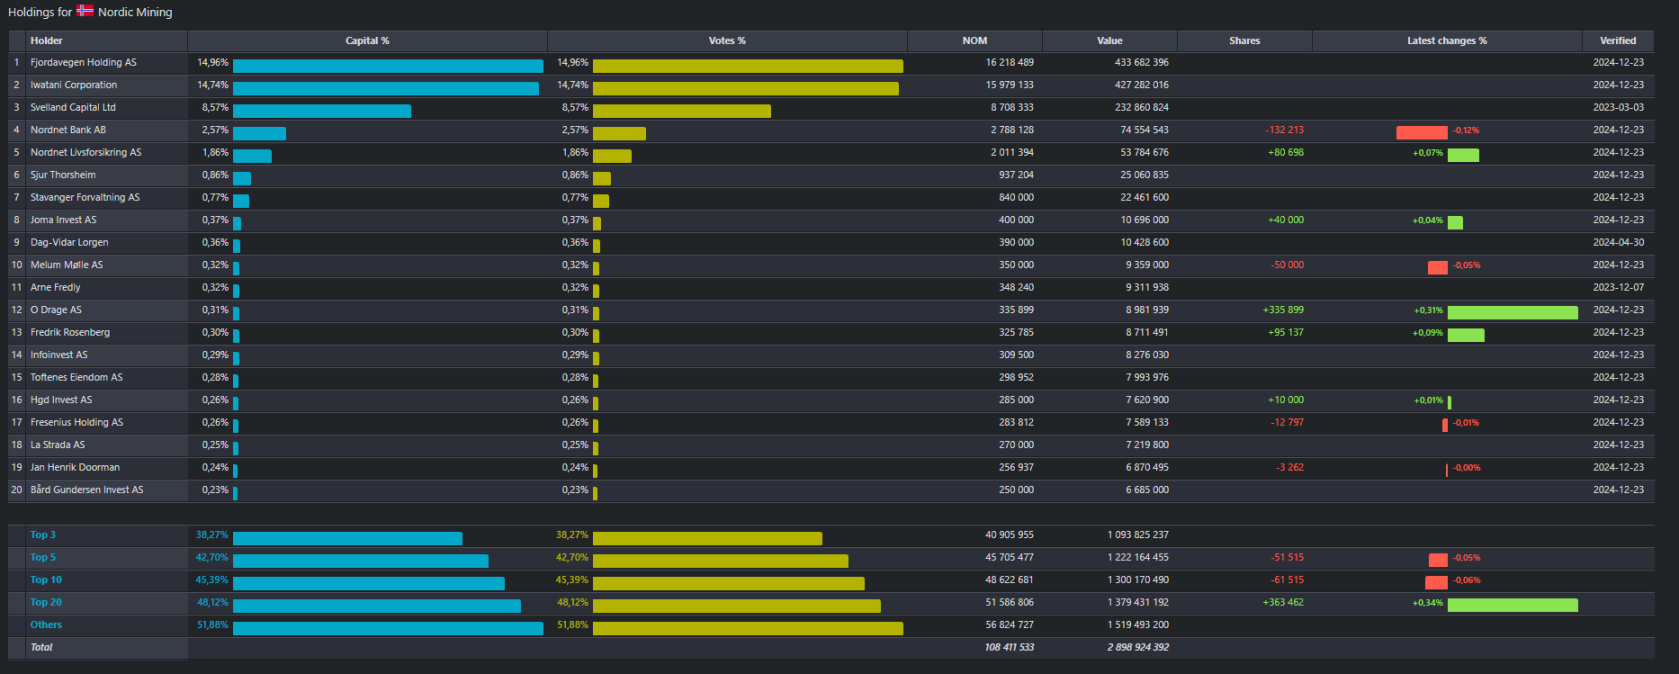The image size is (1679, 674).
Task: Select holder Melum Mølle AS
Action: (x=66, y=265)
